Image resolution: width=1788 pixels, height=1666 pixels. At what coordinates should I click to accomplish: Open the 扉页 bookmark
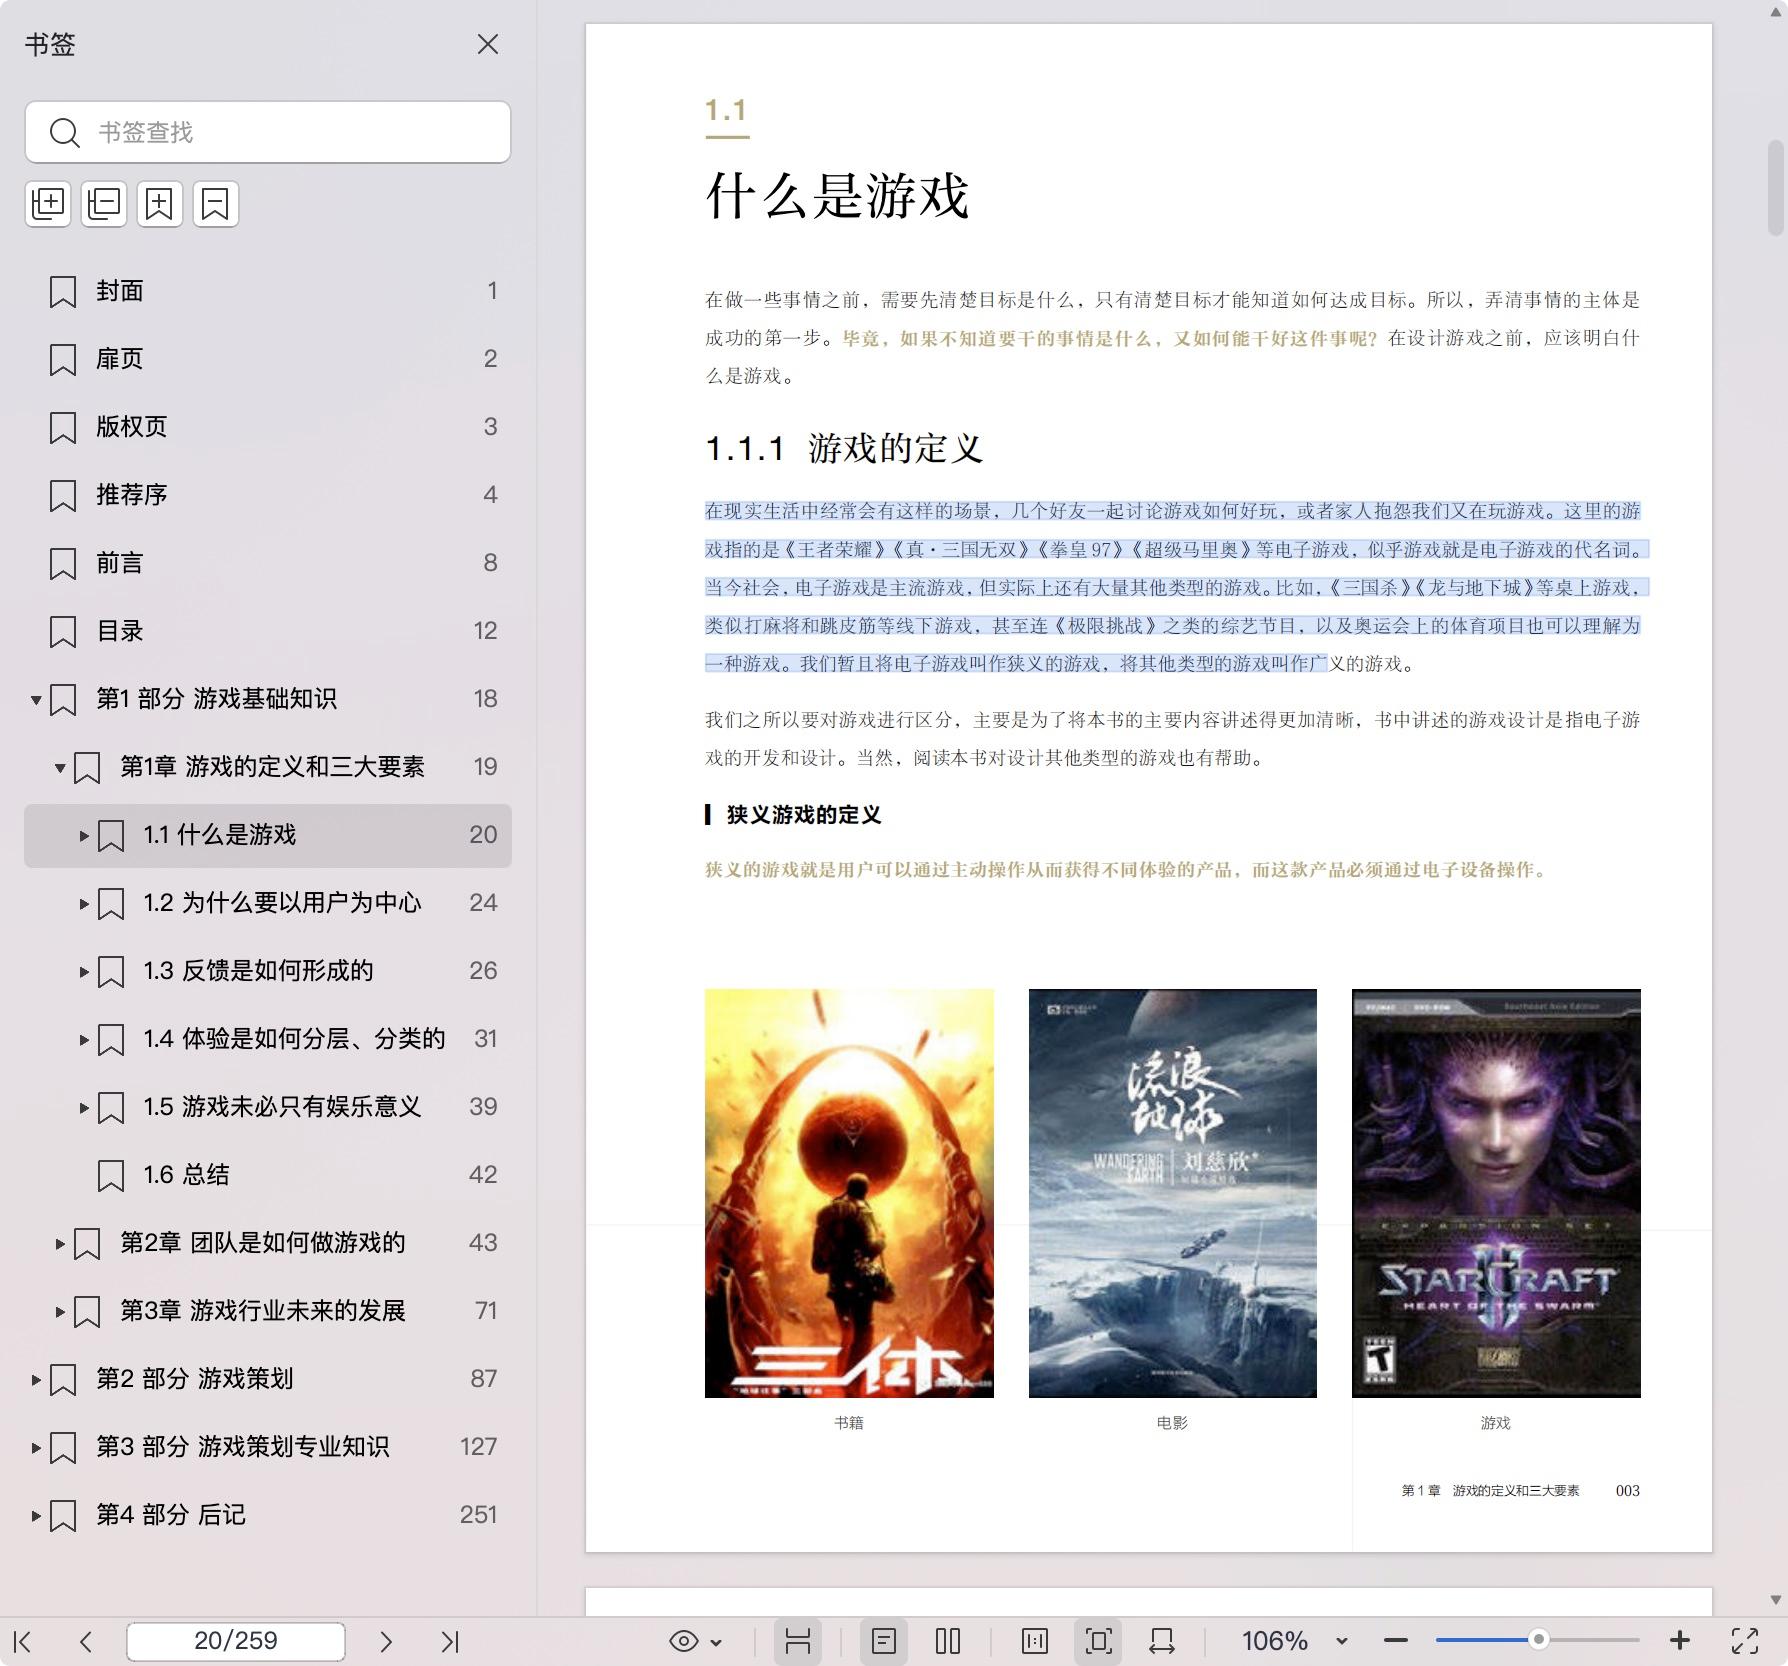pyautogui.click(x=268, y=359)
